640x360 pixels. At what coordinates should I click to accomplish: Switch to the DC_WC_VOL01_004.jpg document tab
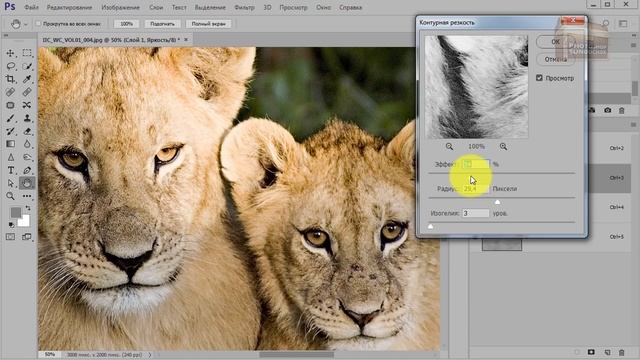(111, 40)
